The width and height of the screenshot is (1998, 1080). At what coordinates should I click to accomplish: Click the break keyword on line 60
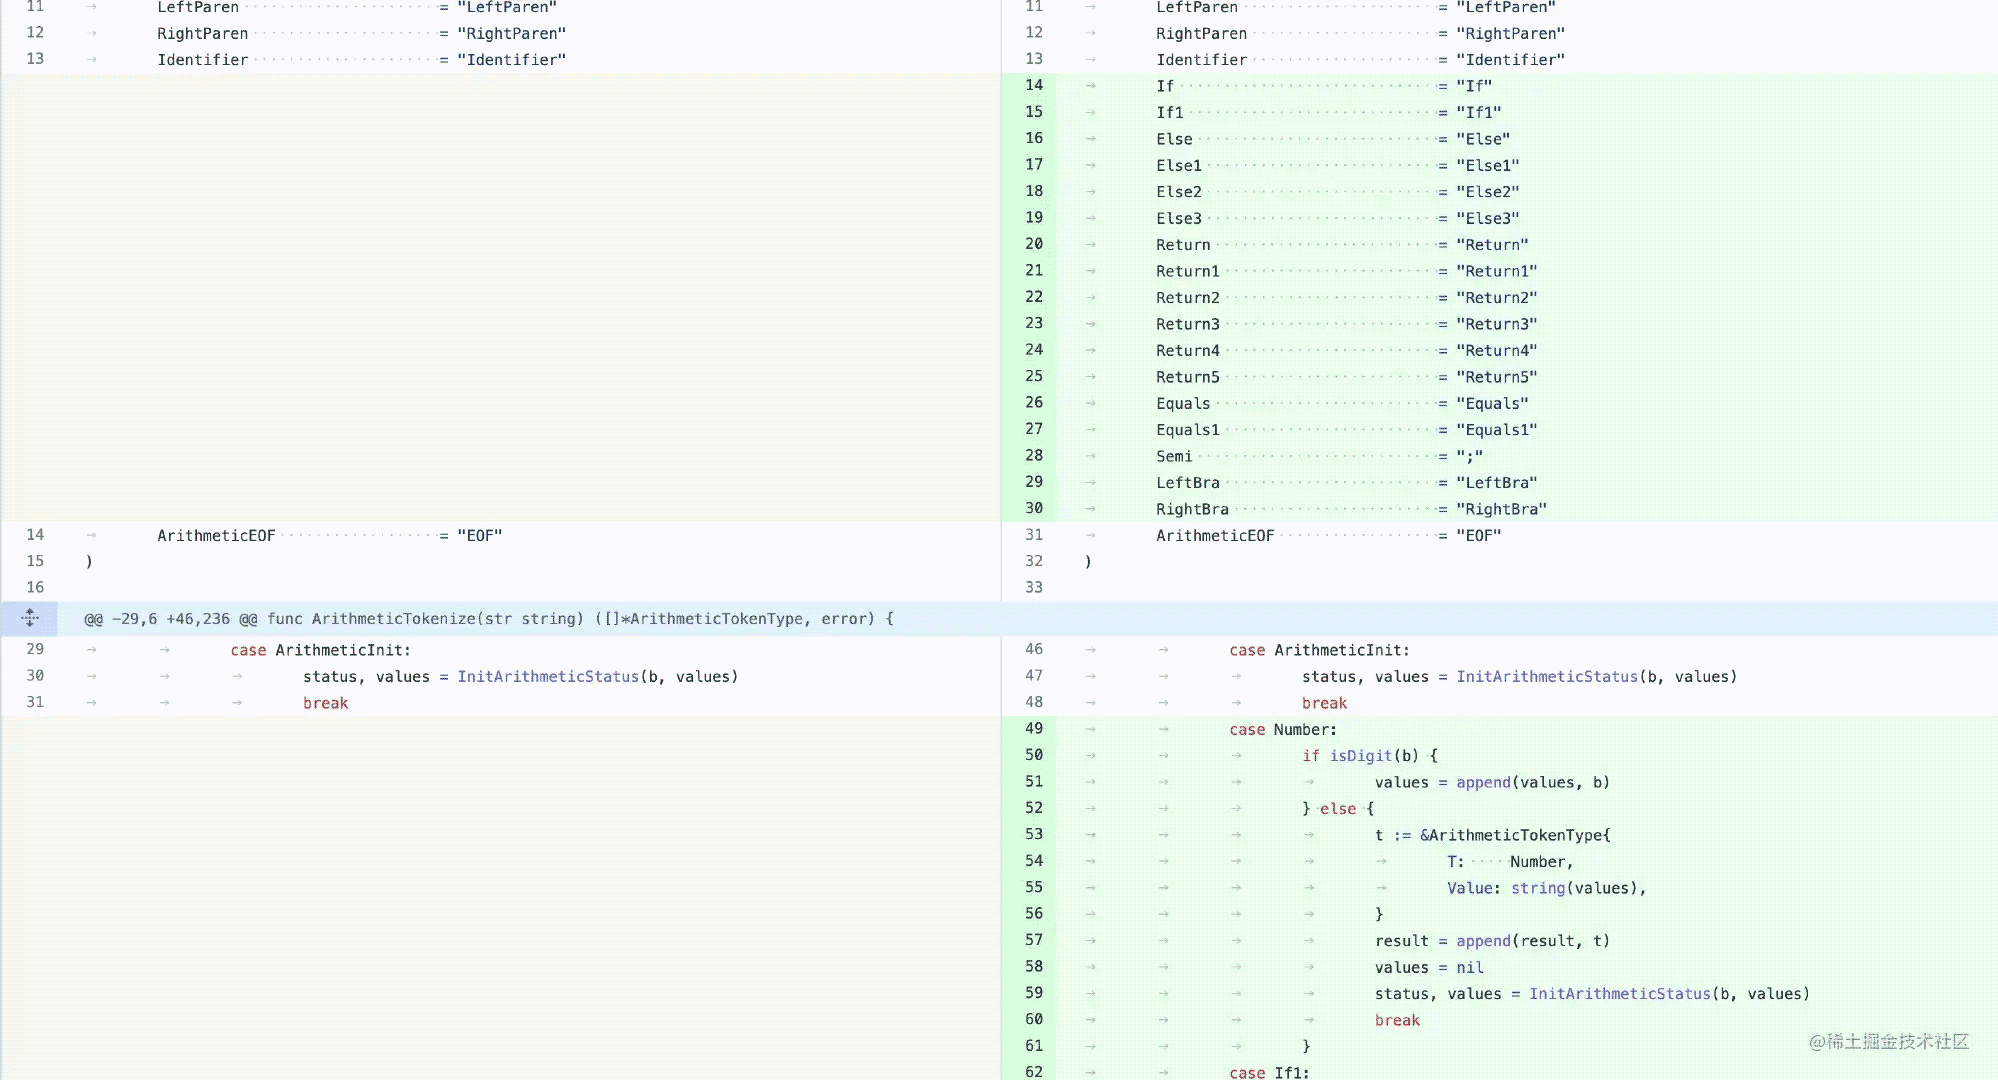[1396, 1020]
